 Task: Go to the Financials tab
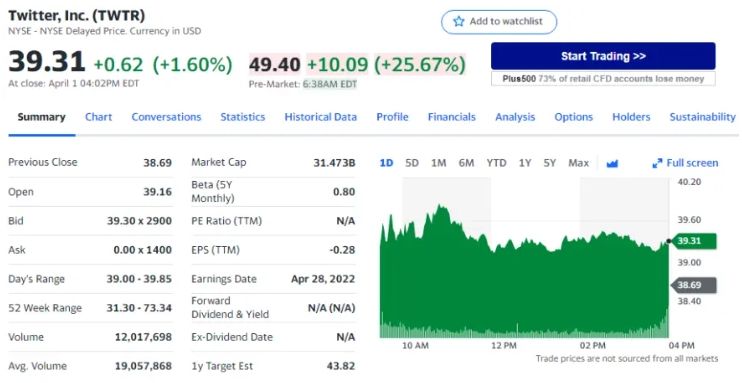pos(451,117)
